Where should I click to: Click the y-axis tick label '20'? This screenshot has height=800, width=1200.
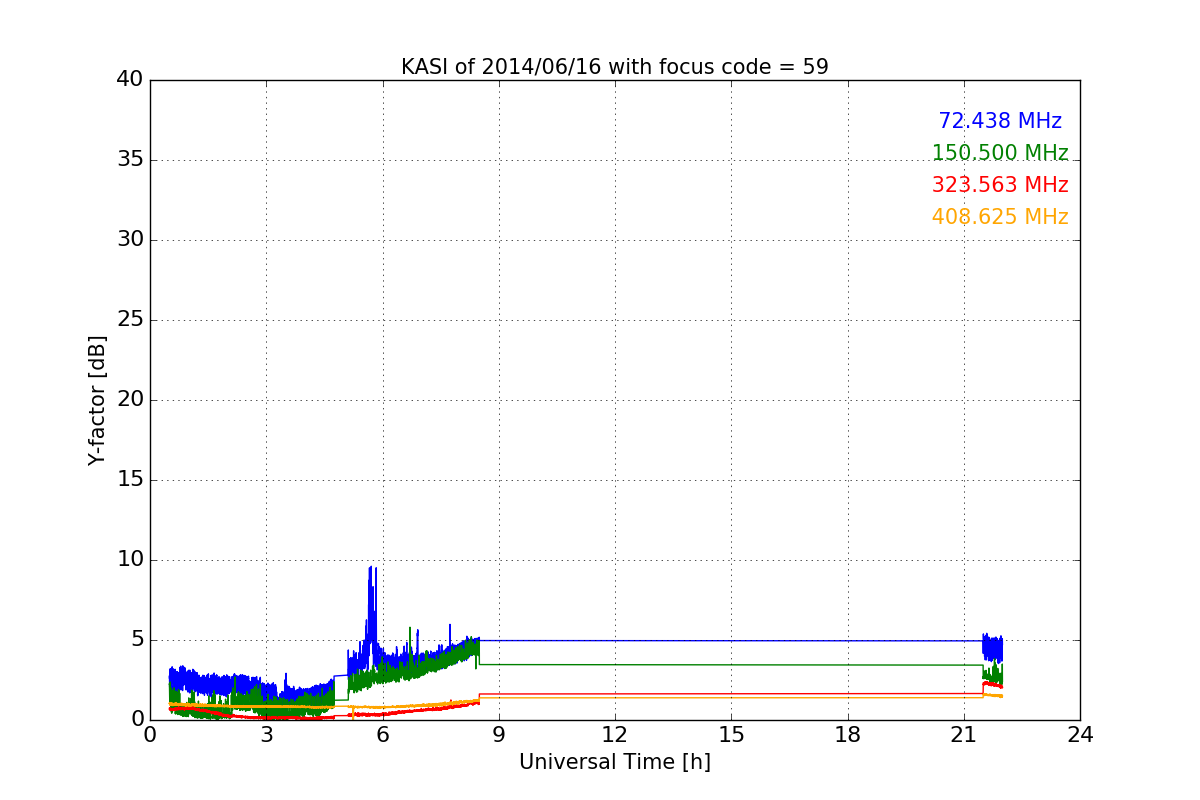(130, 400)
